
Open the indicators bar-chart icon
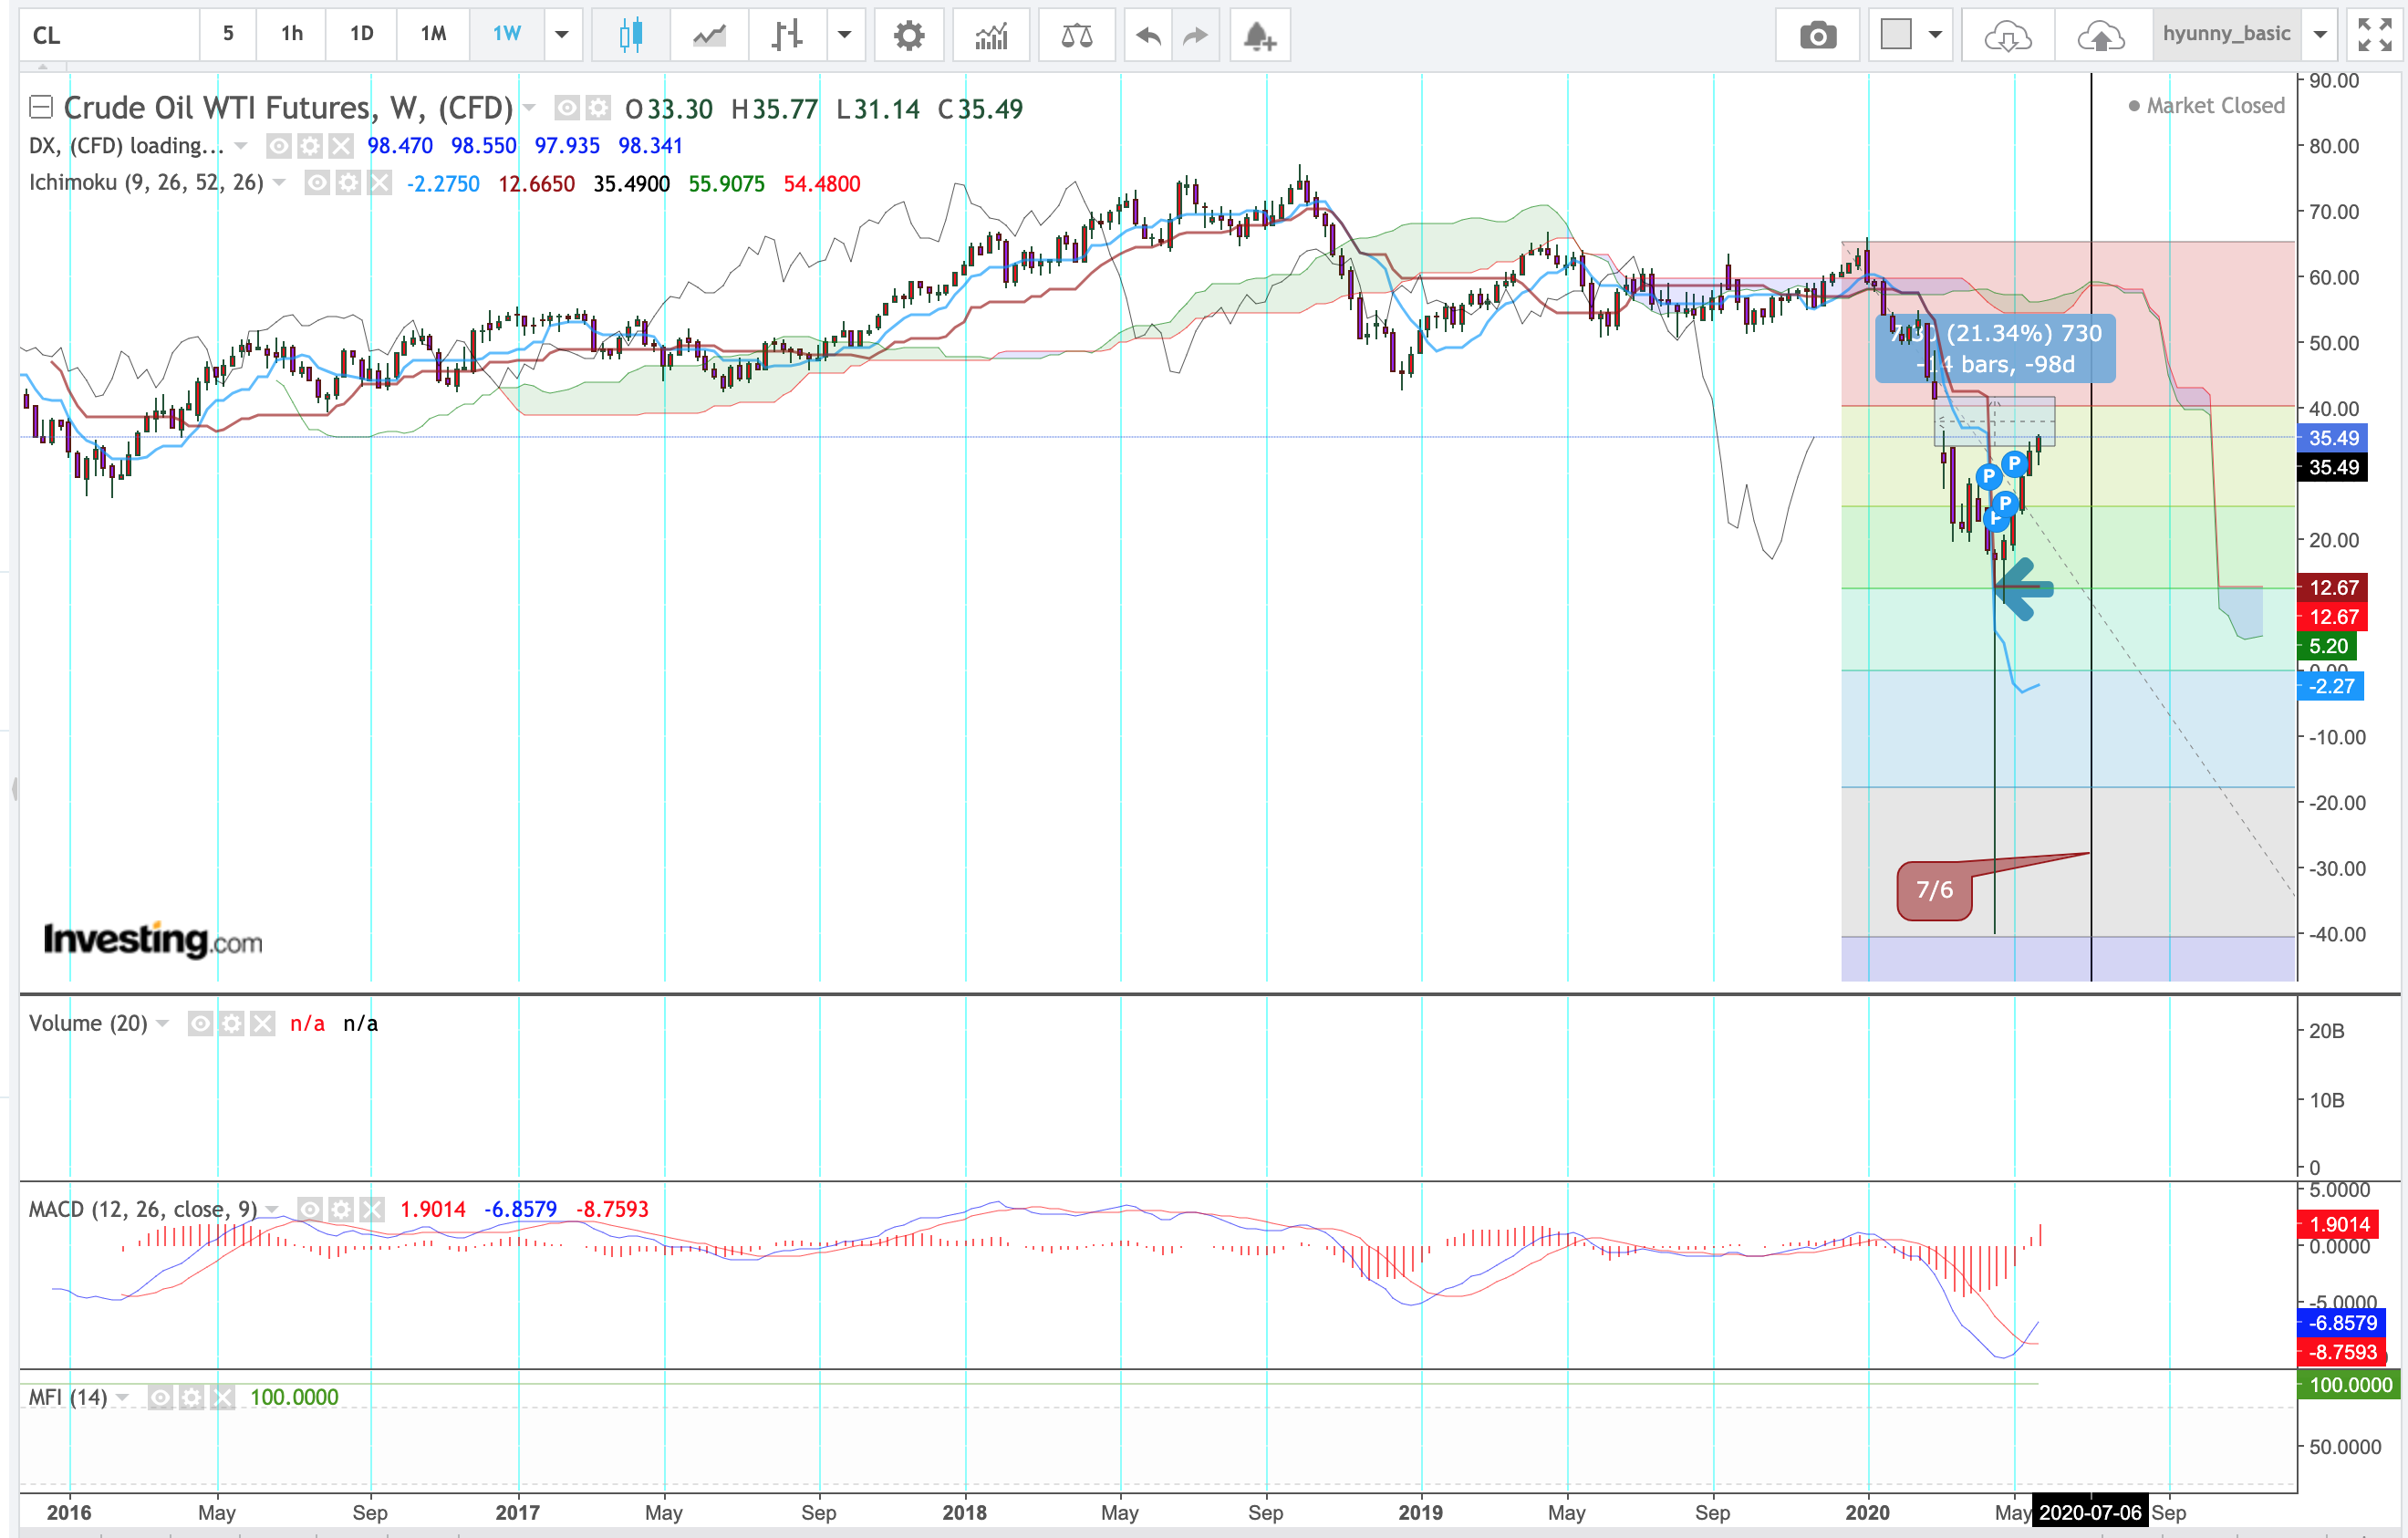[x=991, y=36]
